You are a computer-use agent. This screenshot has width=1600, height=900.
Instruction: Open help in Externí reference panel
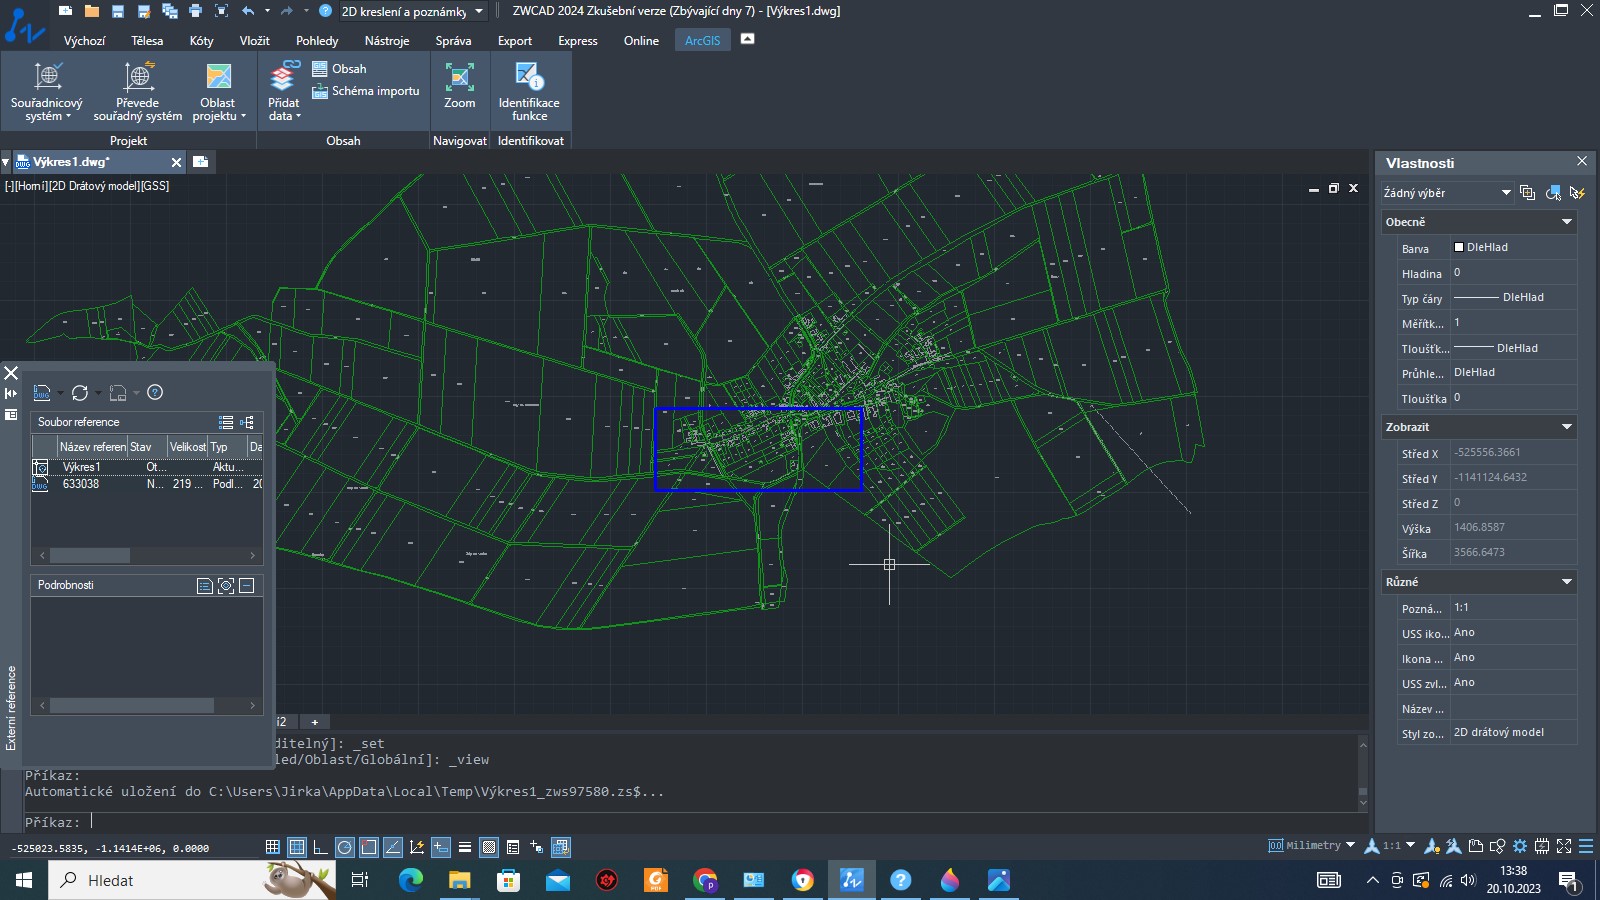pos(155,393)
